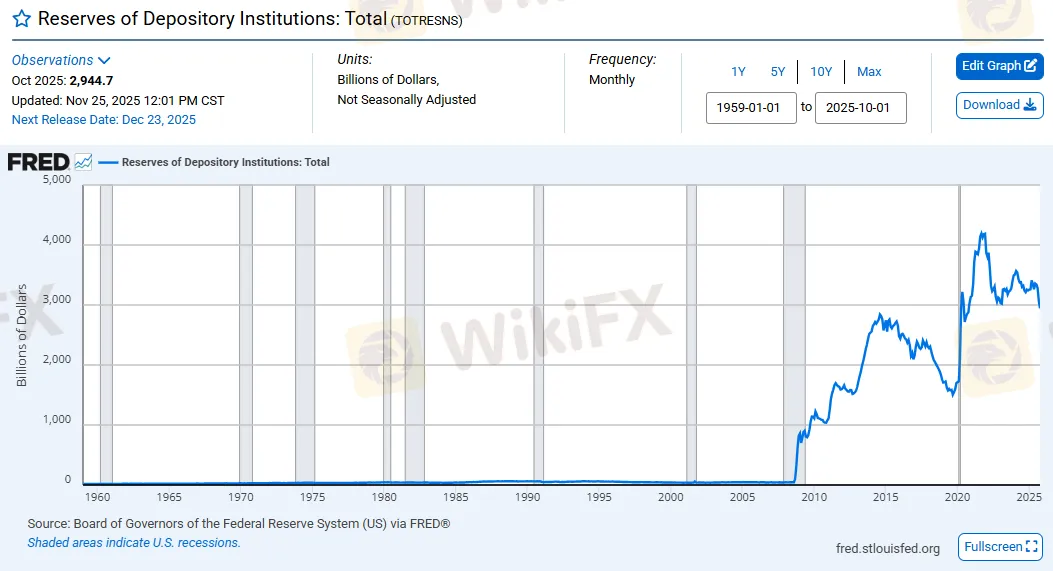The image size is (1053, 571).
Task: Click the 2008 recession shaded band
Action: coord(794,335)
